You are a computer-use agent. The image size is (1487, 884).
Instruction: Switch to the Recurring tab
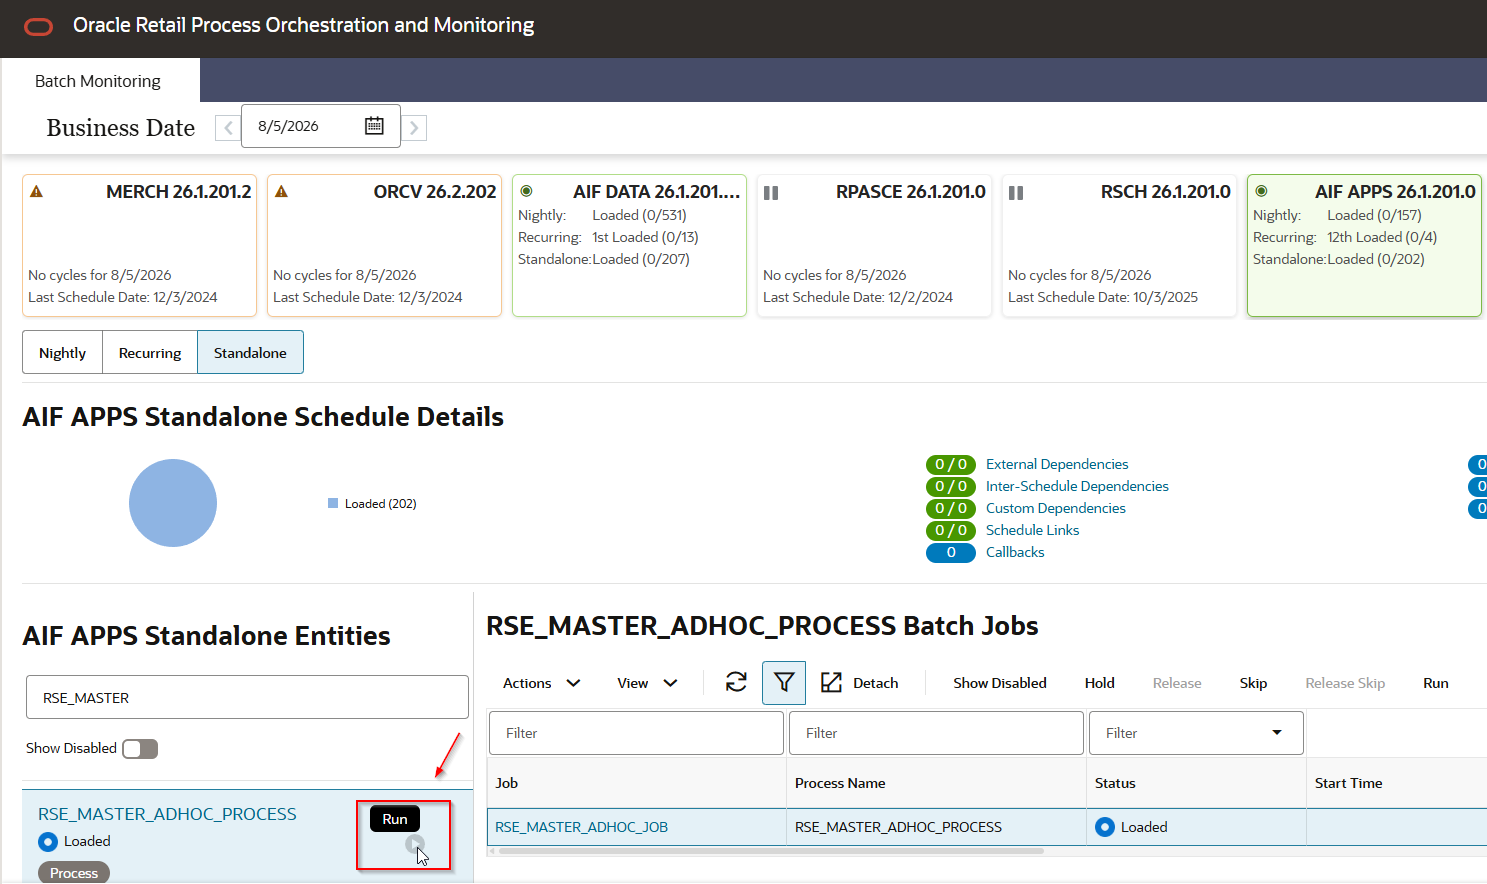tap(150, 353)
